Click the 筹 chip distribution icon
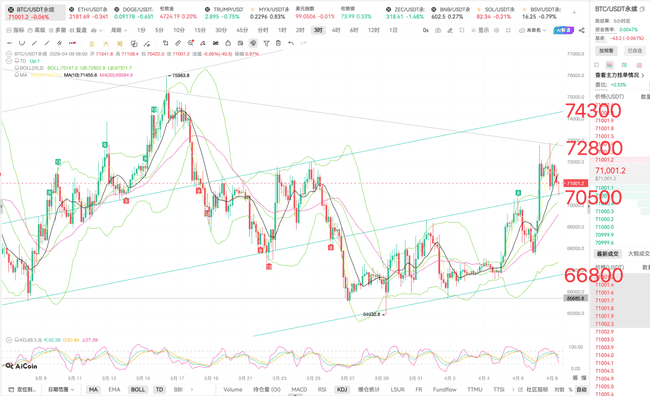The width and height of the screenshot is (650, 396). (x=120, y=44)
